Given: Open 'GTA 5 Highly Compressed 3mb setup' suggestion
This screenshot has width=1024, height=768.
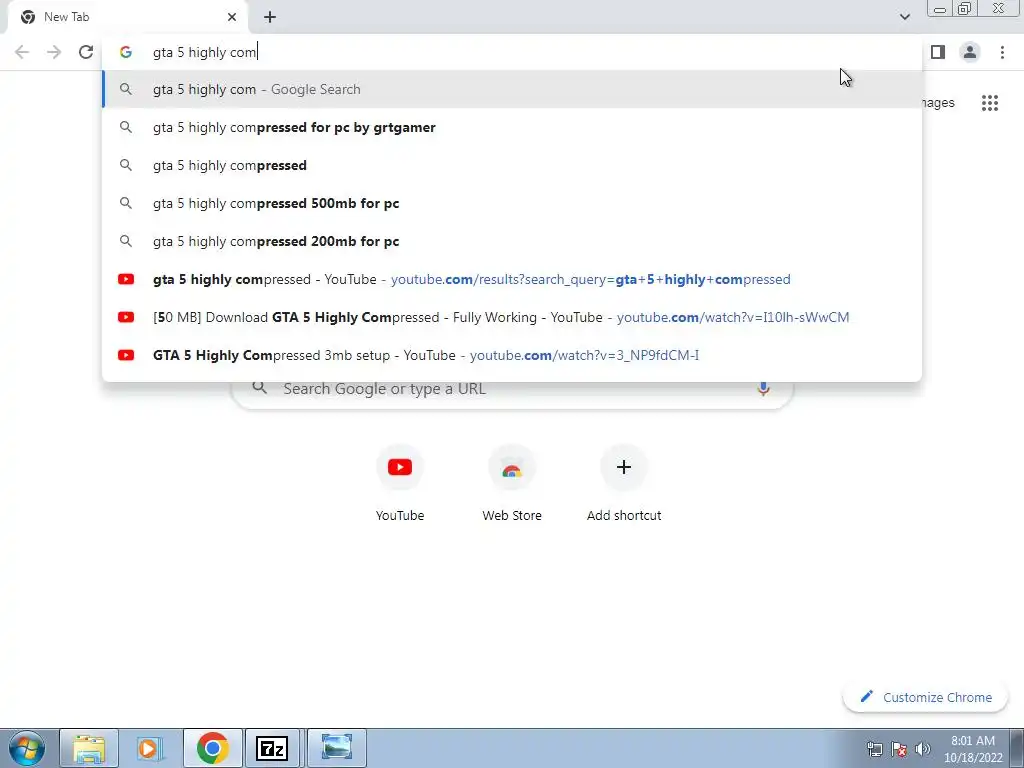Looking at the screenshot, I should click(x=512, y=355).
